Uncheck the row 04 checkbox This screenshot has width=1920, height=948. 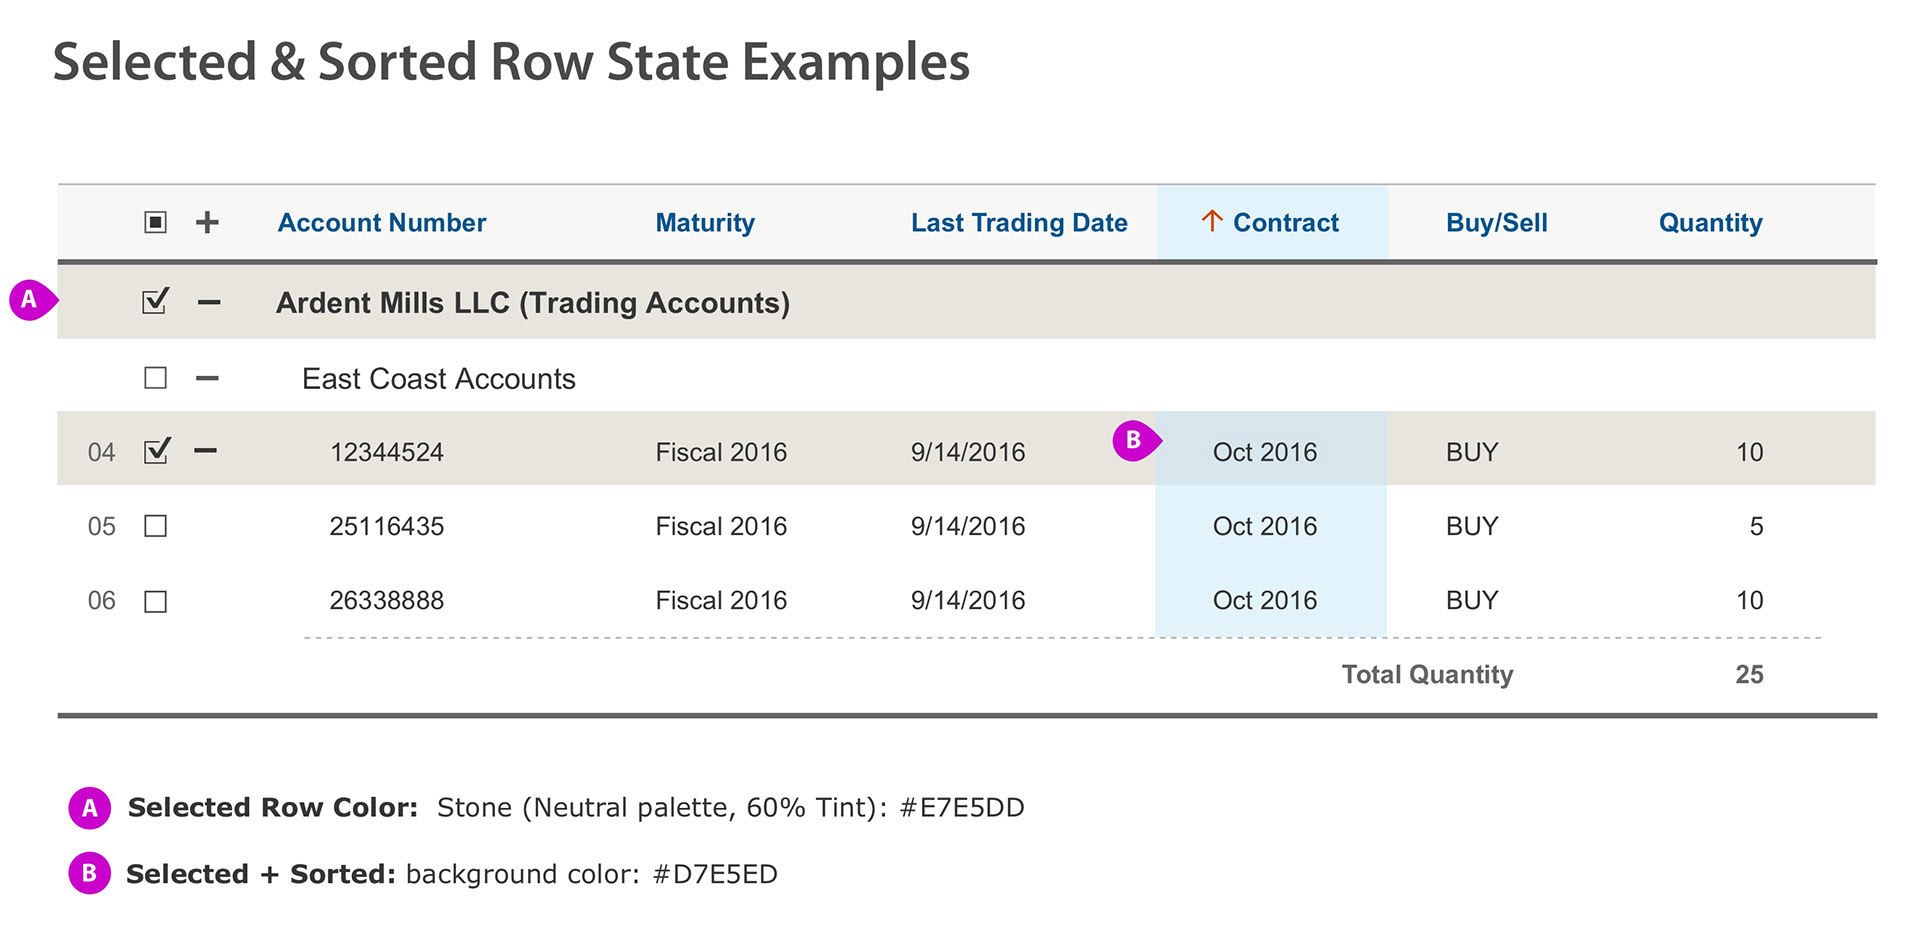[156, 450]
